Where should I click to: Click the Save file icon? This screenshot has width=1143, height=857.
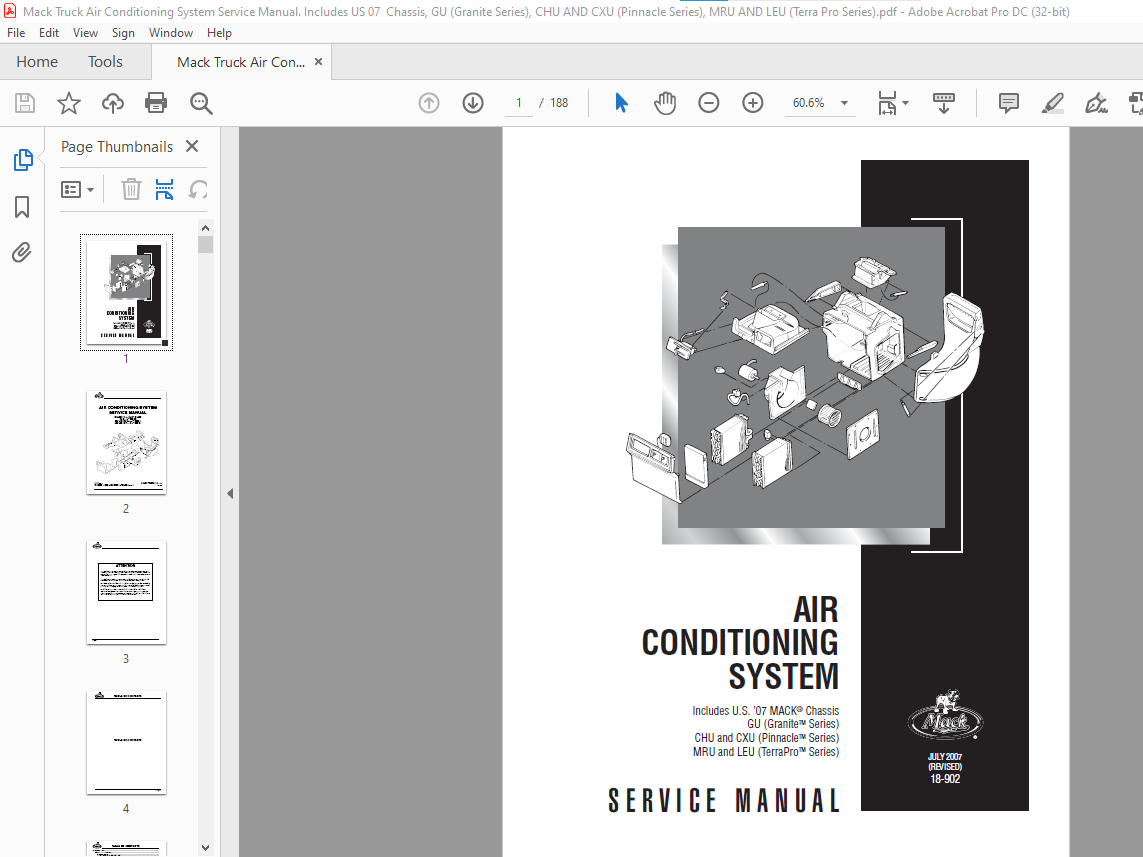coord(25,103)
